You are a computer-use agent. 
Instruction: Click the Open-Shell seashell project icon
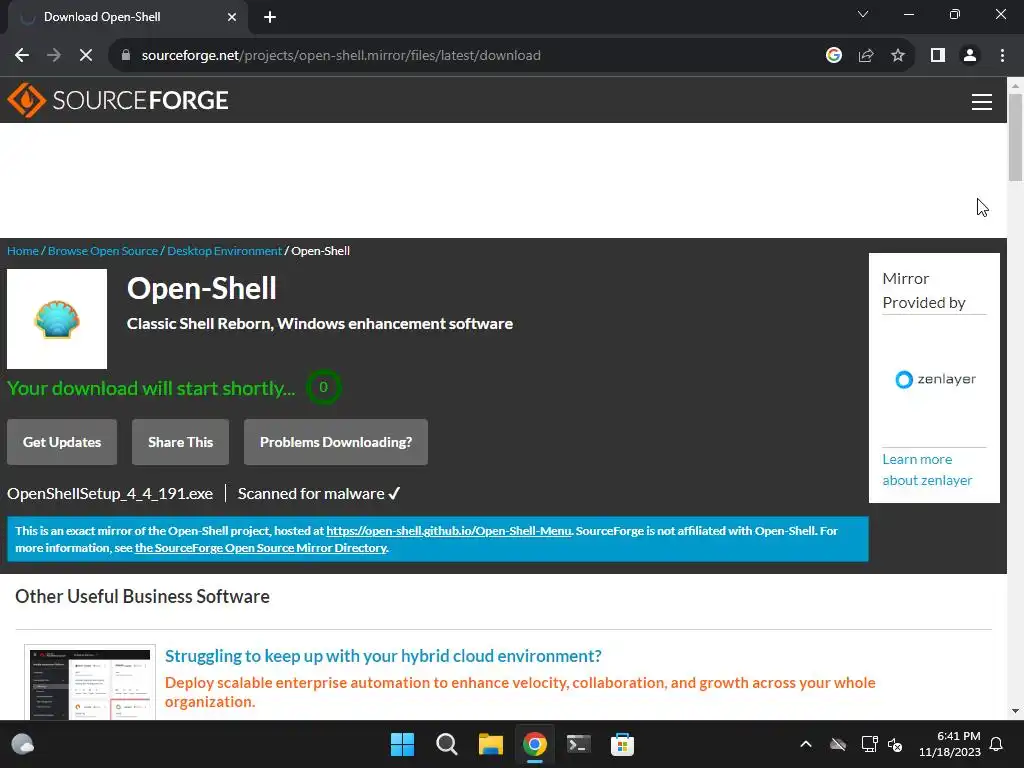click(x=57, y=319)
